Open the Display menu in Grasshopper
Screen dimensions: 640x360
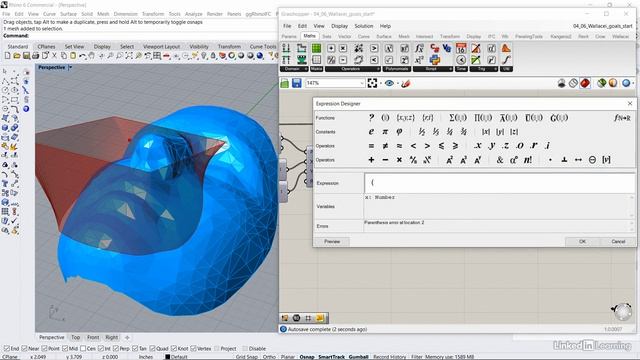[339, 26]
